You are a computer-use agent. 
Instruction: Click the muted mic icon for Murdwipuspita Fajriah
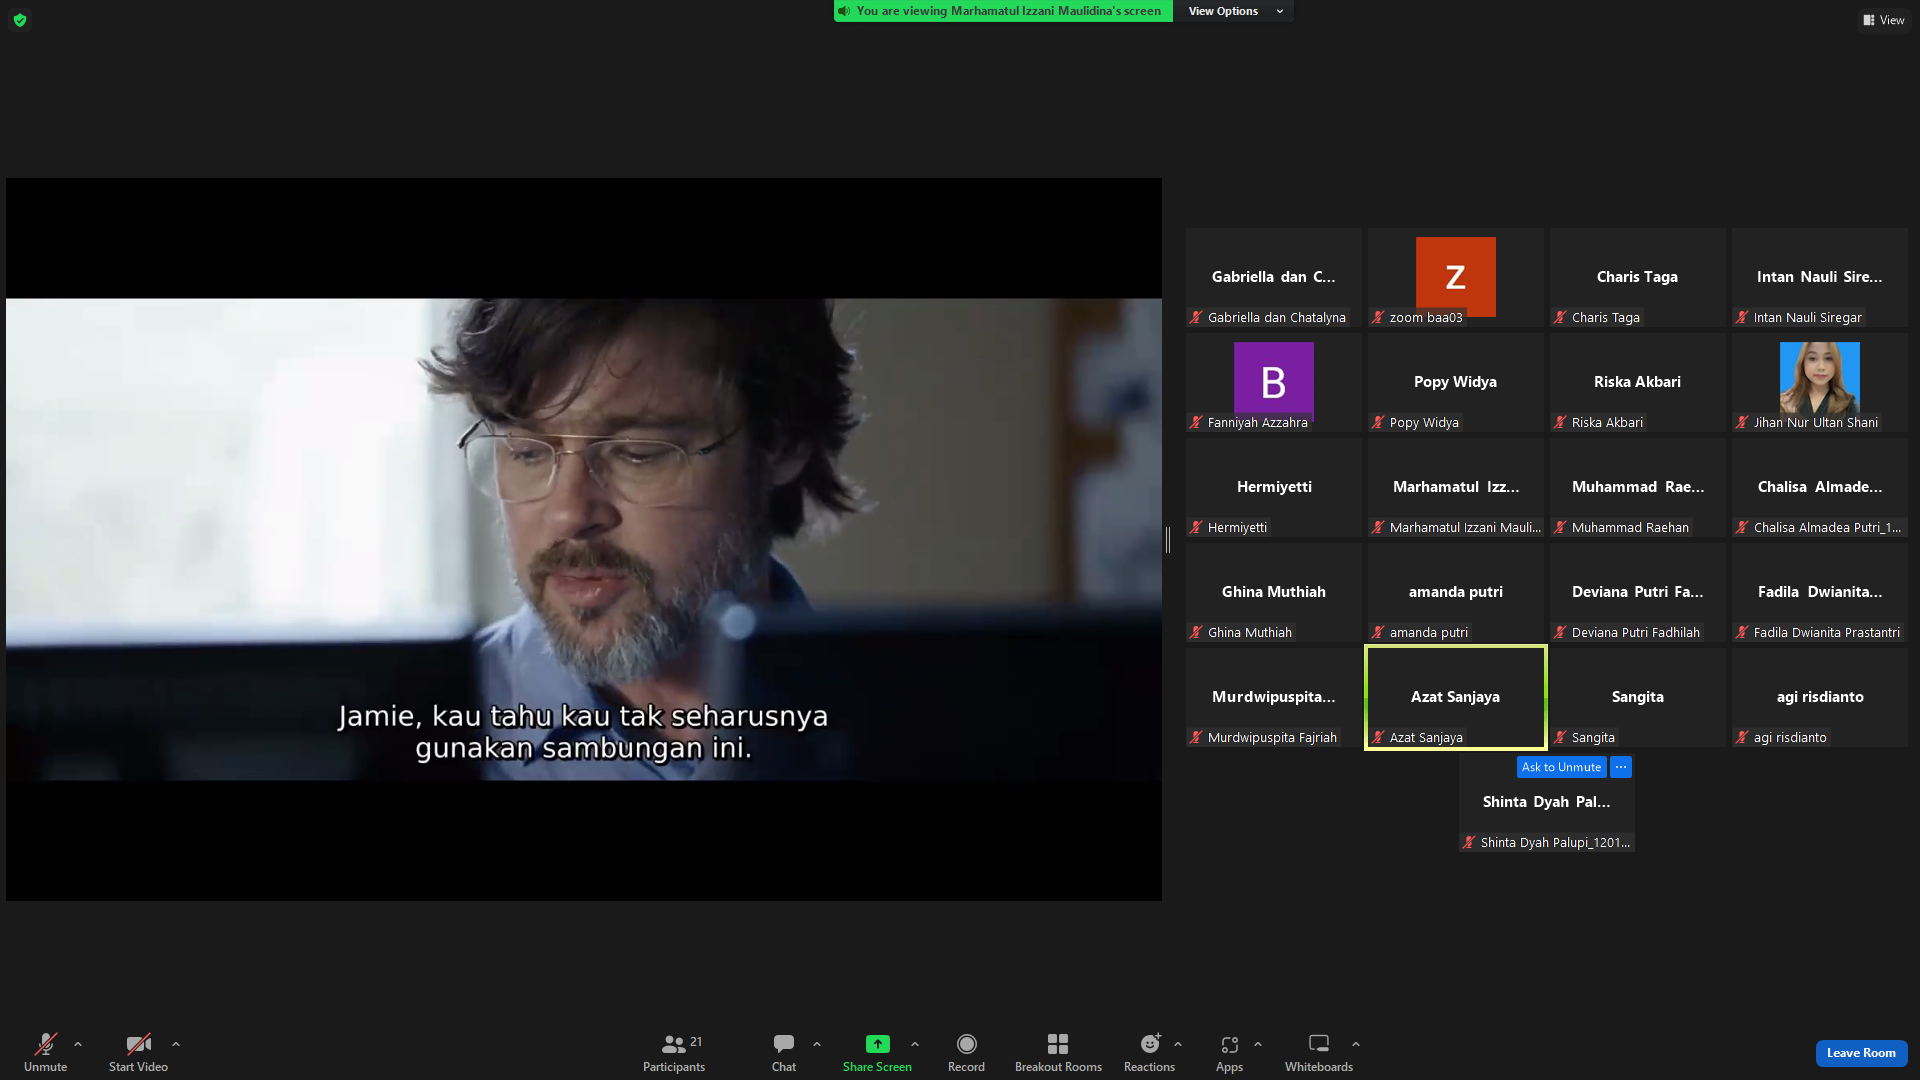click(x=1196, y=738)
